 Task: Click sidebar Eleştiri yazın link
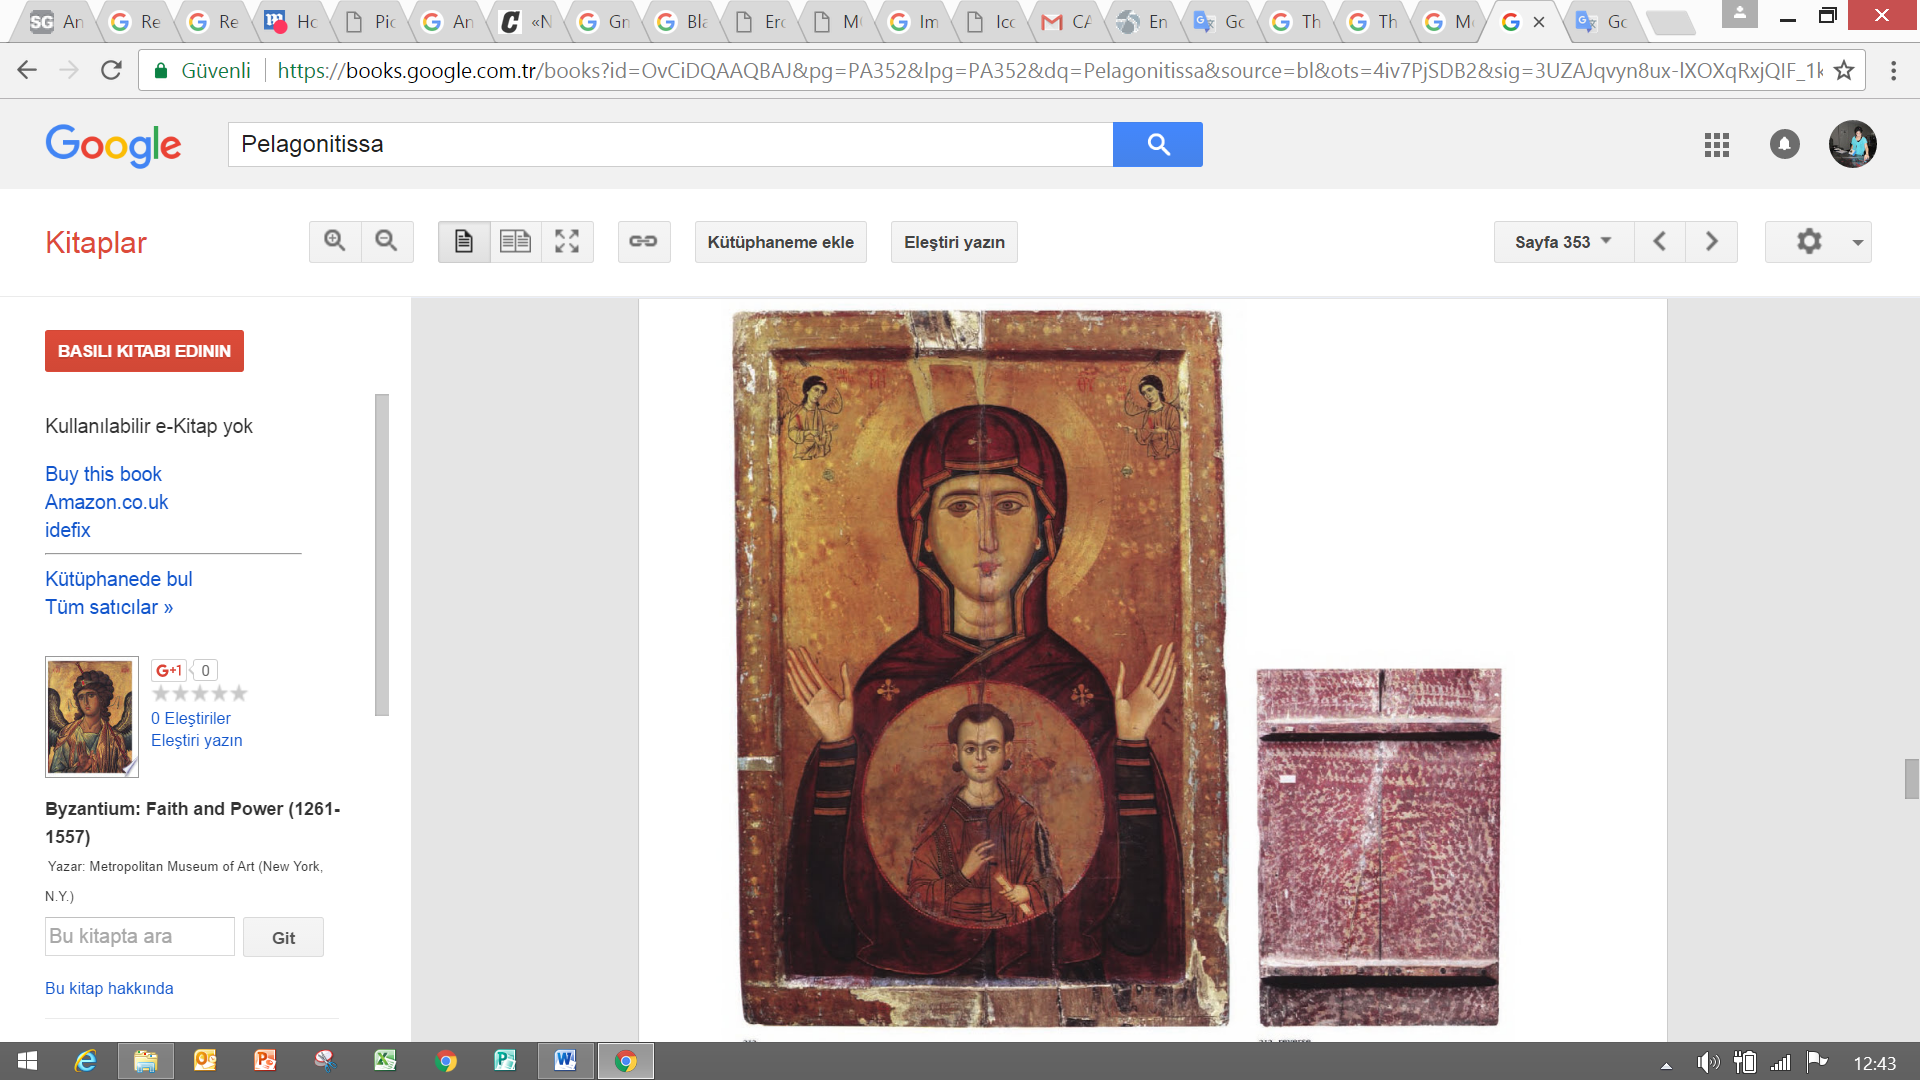tap(196, 740)
